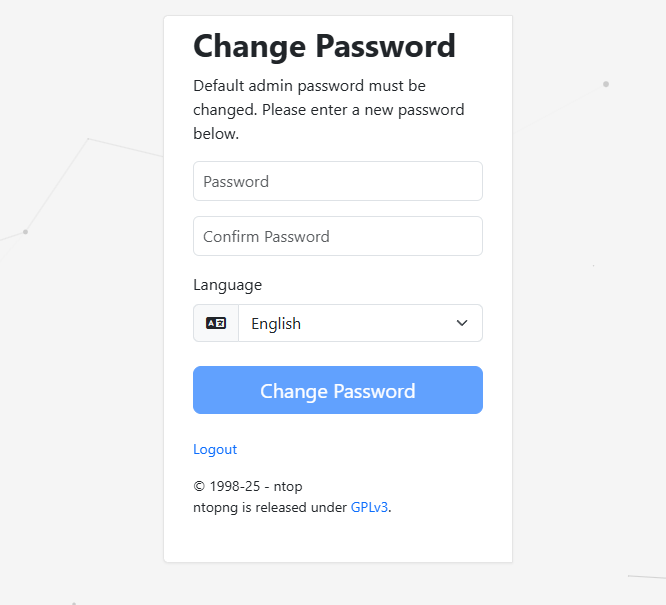Click the gray dot on the left background line
The width and height of the screenshot is (666, 605).
(x=25, y=232)
